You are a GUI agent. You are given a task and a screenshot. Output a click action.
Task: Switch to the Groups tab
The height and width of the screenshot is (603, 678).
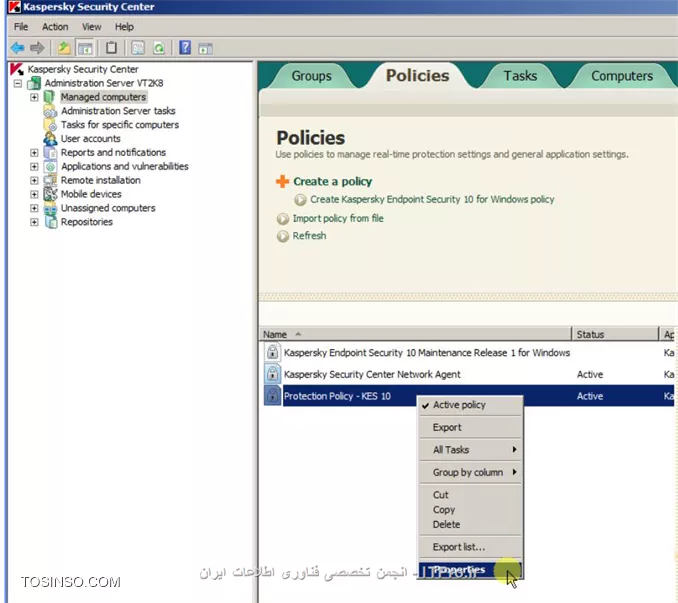coord(311,76)
